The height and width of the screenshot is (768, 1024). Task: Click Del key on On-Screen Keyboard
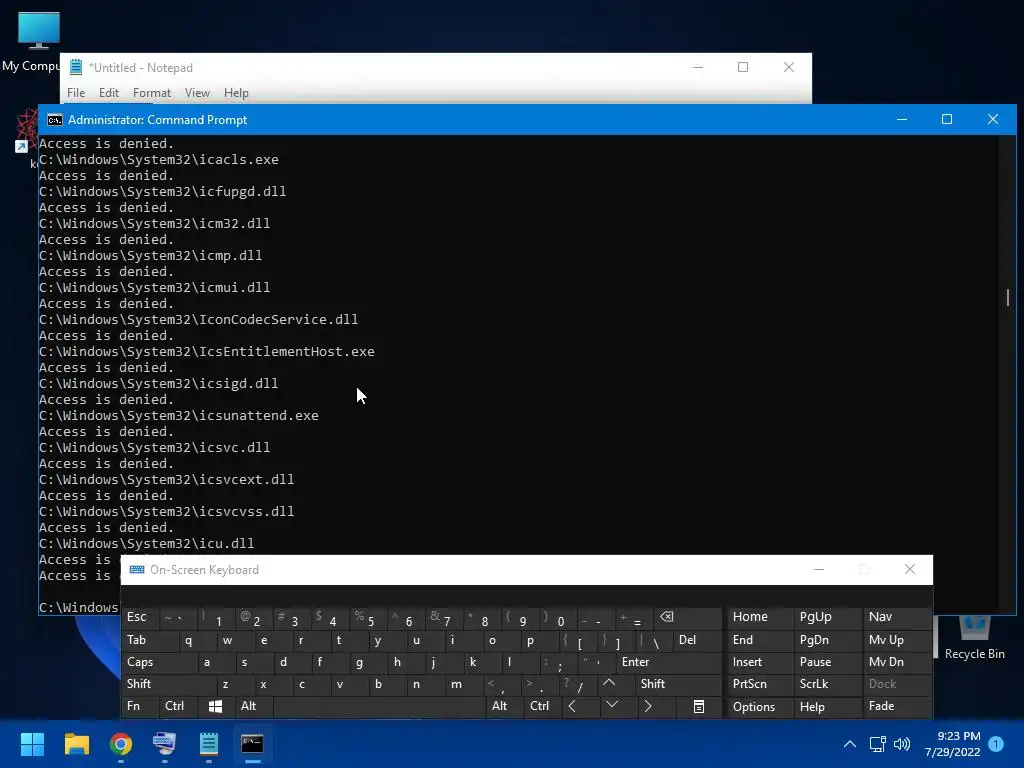[x=697, y=640]
